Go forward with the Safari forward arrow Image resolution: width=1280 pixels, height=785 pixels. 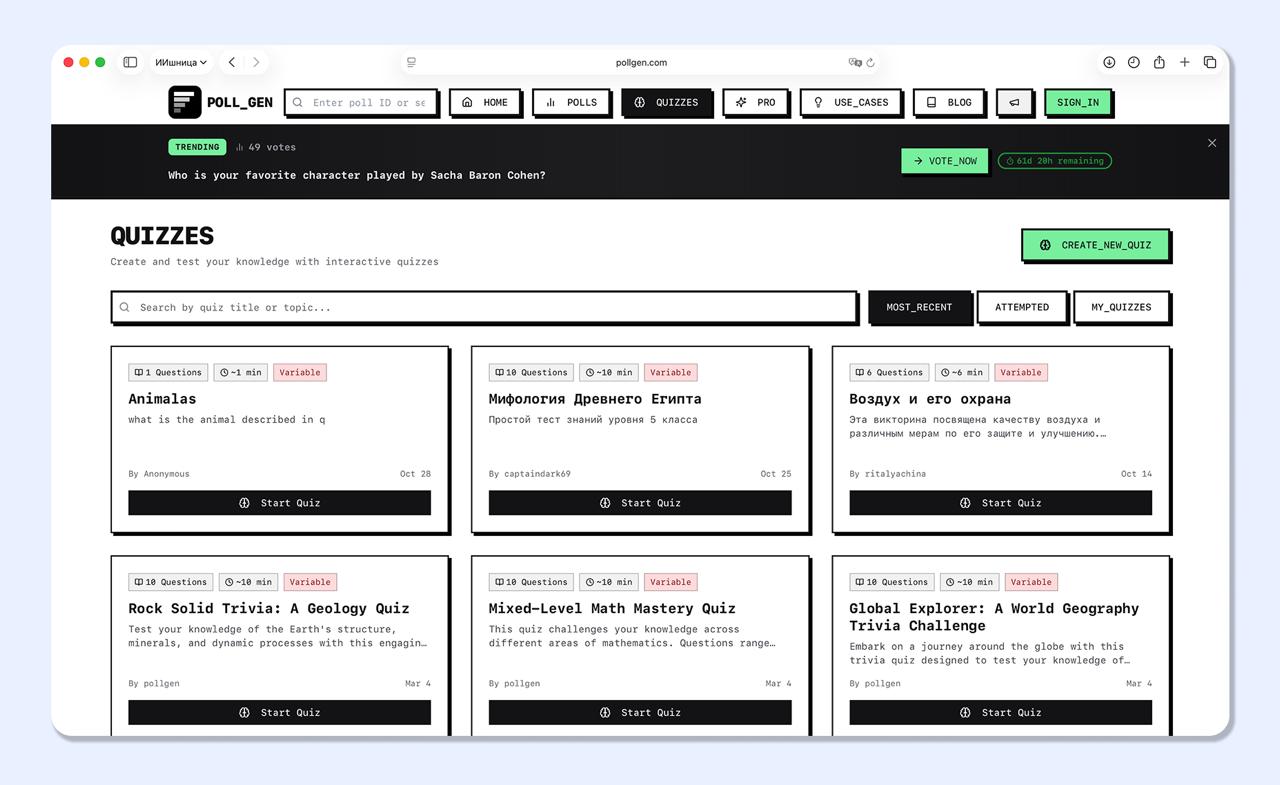pyautogui.click(x=256, y=62)
